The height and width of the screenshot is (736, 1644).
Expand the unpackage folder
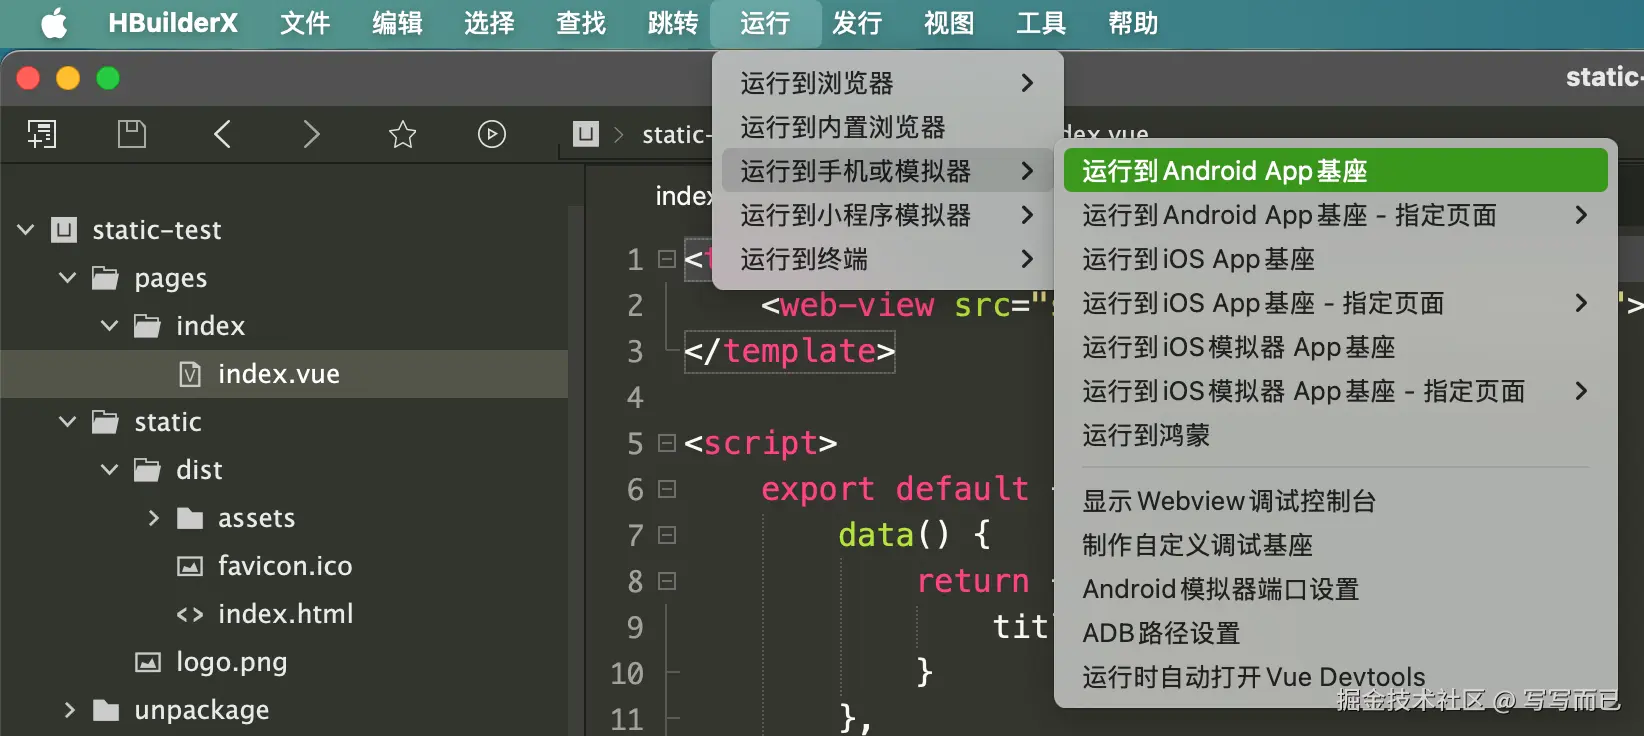[69, 710]
